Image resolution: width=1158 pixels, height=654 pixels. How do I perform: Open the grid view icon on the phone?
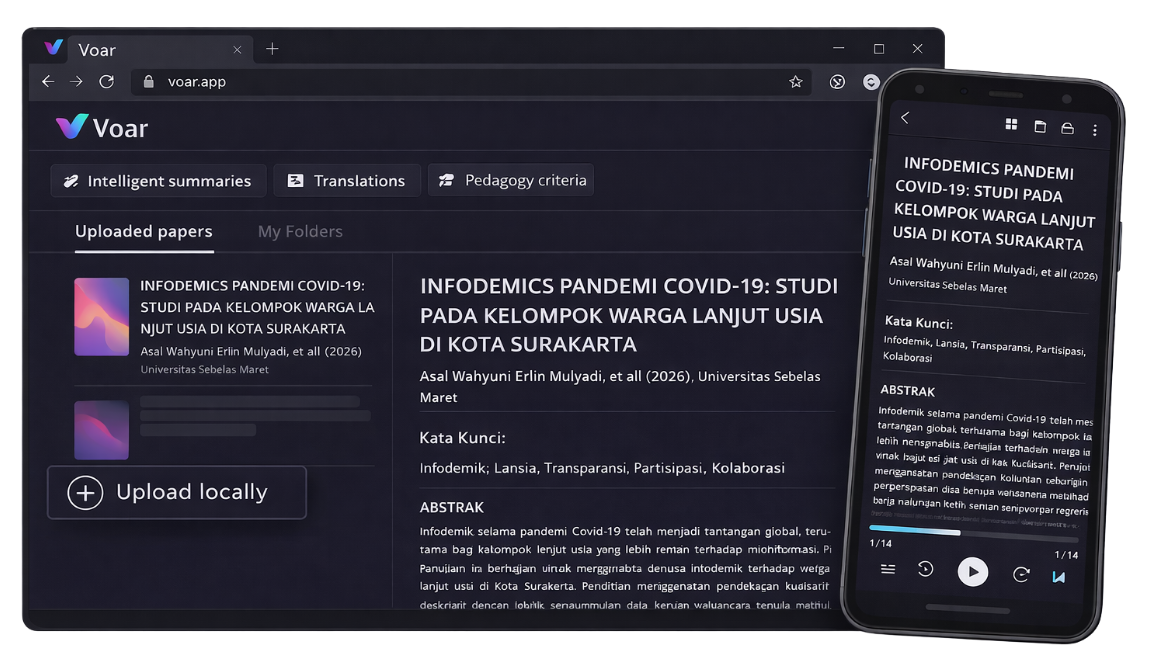[x=1011, y=125]
